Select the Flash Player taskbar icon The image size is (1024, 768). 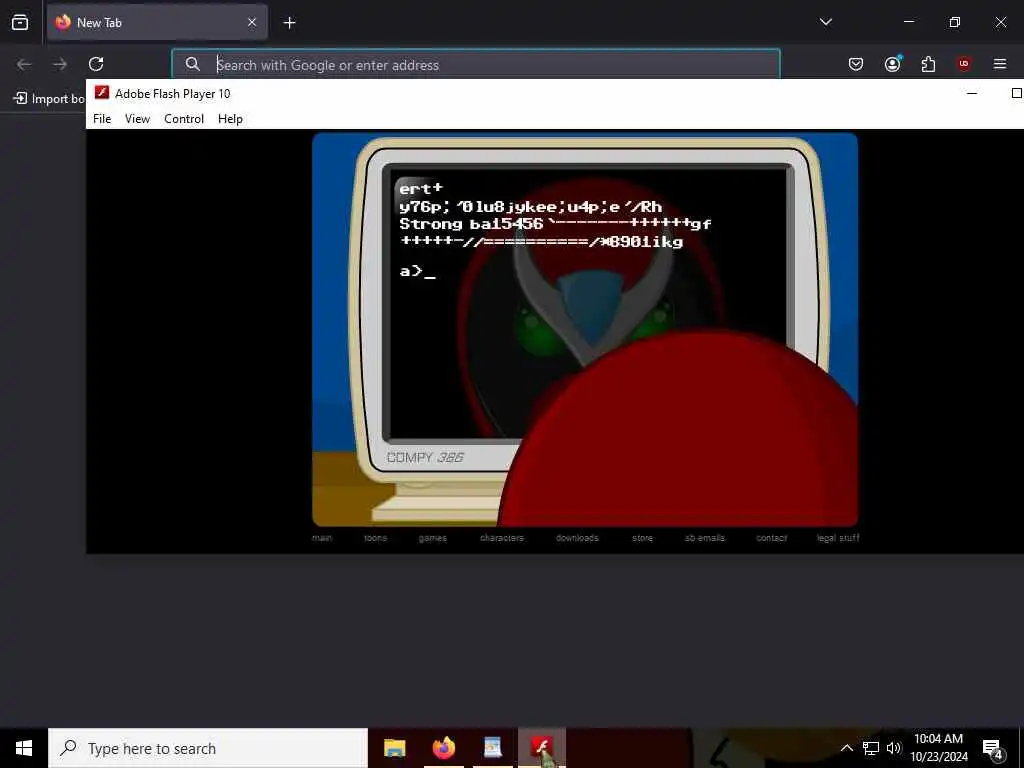pos(541,748)
